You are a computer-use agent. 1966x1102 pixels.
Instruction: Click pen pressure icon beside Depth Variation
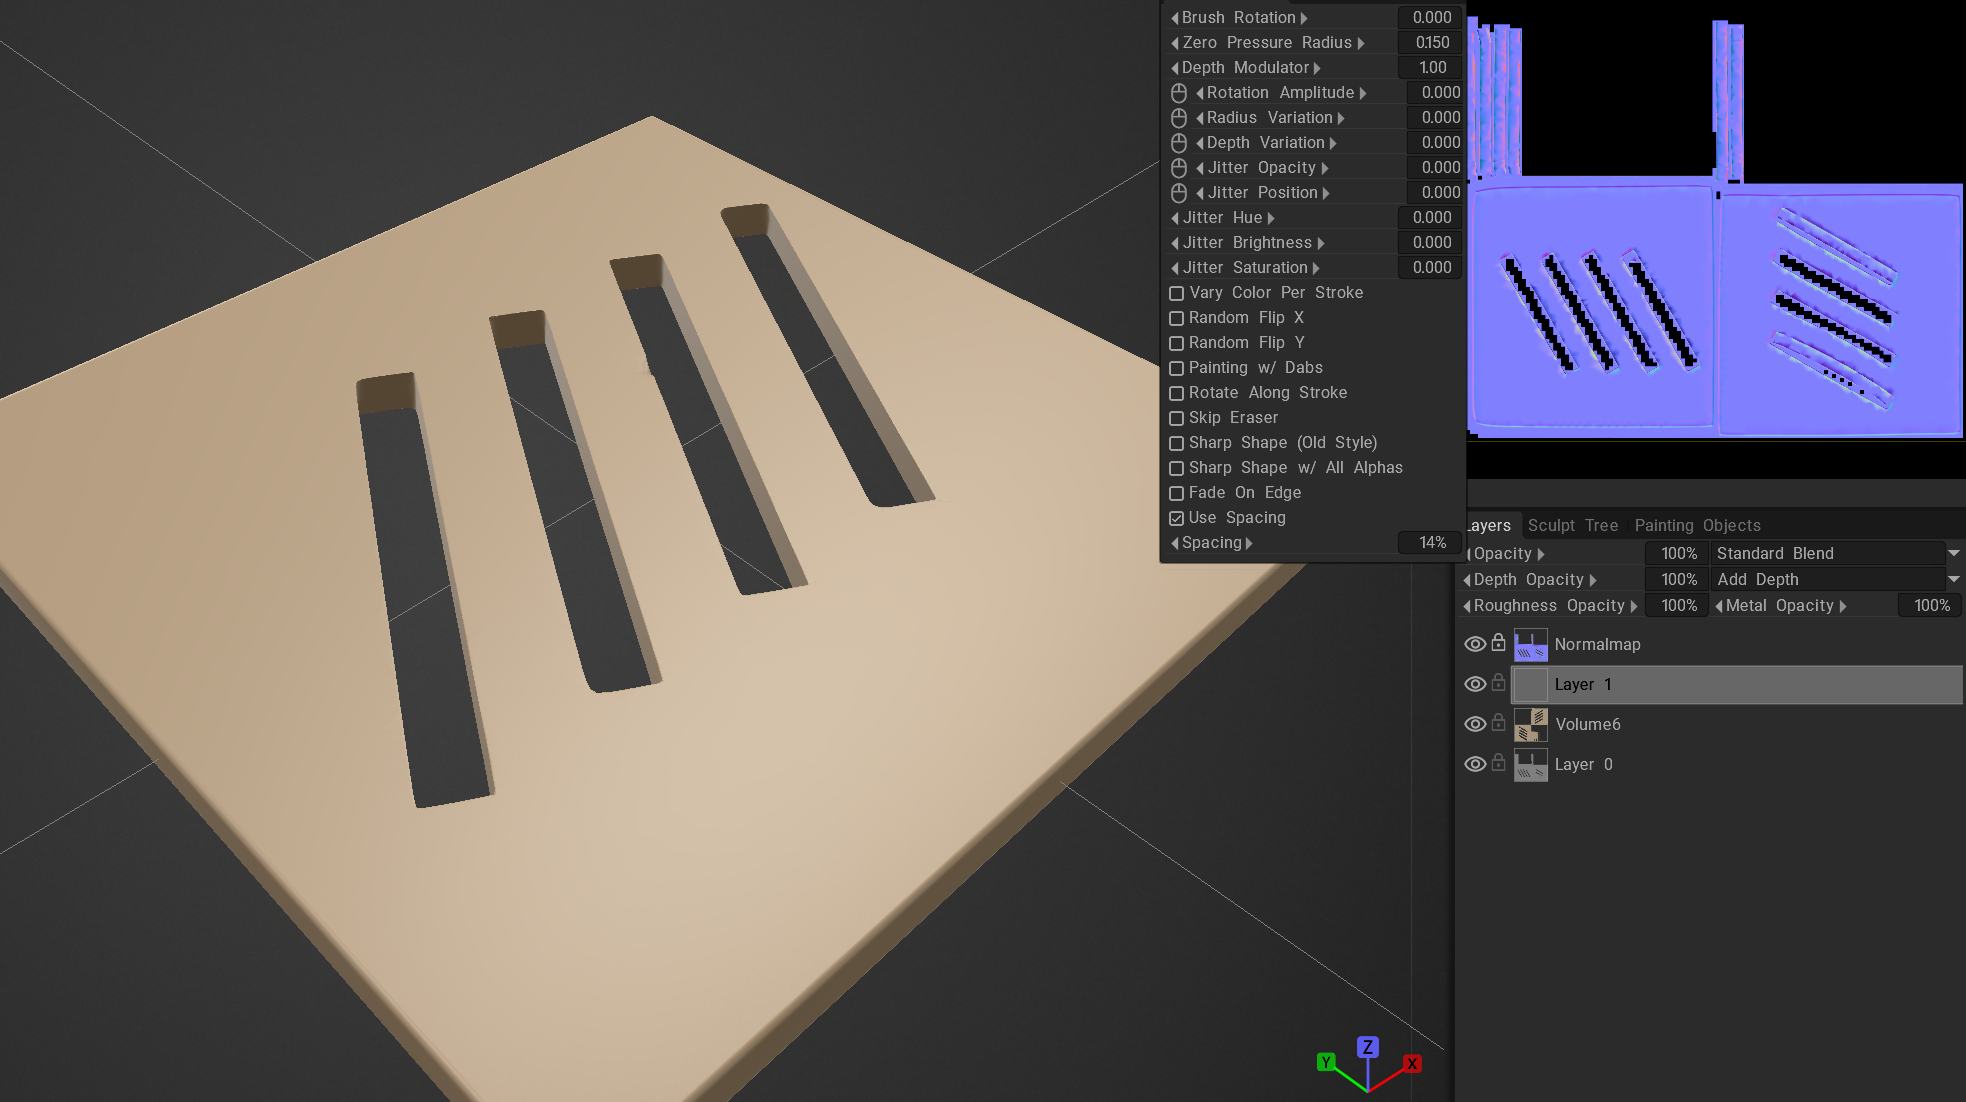coord(1179,143)
